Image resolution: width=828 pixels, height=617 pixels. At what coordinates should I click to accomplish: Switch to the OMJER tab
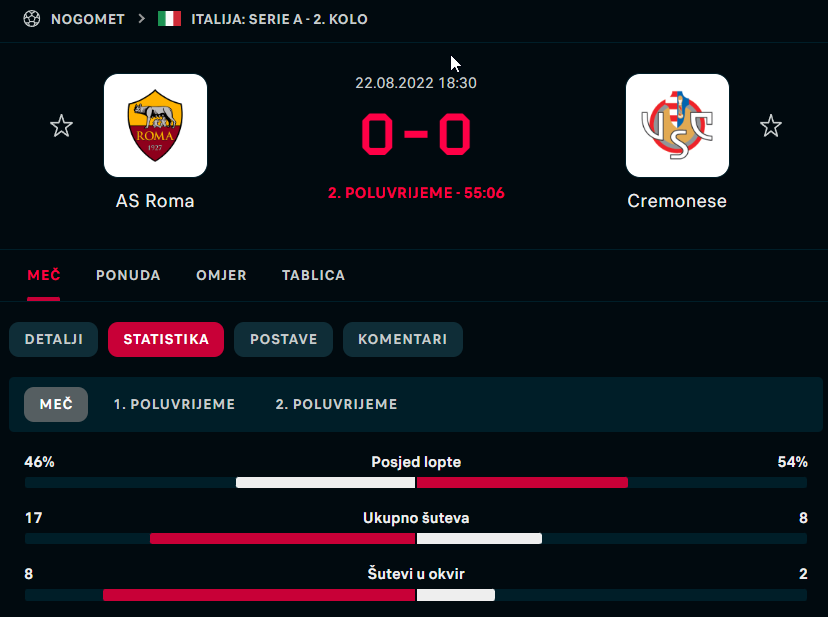pyautogui.click(x=221, y=275)
